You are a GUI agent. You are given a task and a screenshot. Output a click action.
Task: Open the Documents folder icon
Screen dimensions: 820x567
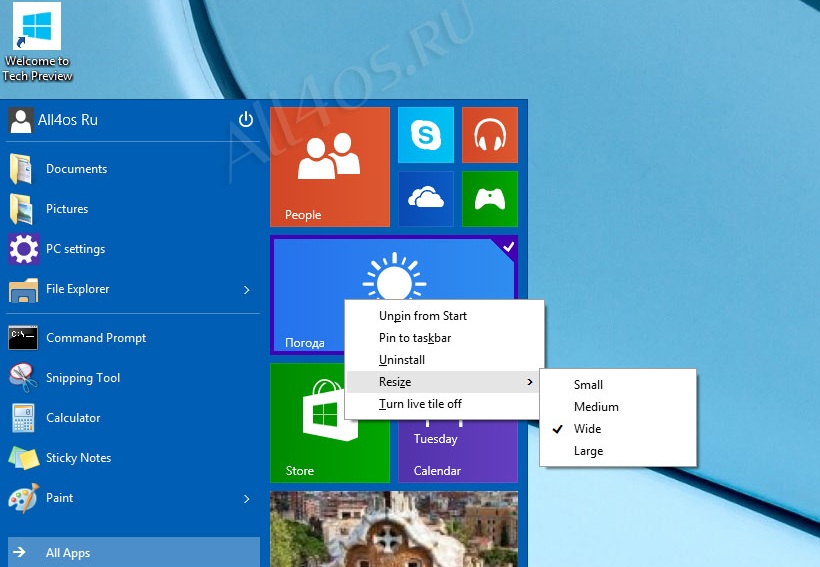21,168
